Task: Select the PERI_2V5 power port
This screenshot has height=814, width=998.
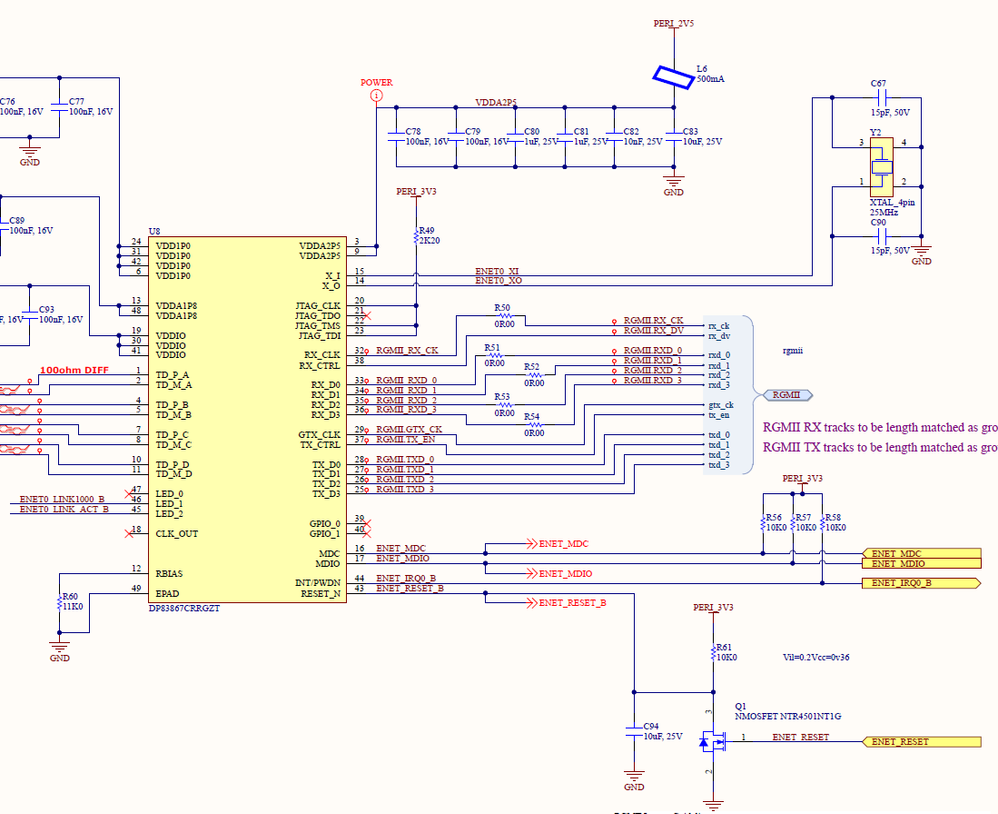Action: (672, 22)
